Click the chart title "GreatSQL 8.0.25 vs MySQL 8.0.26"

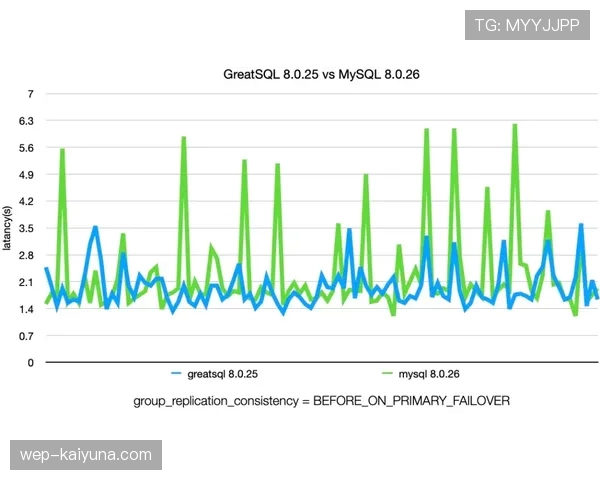coord(321,74)
